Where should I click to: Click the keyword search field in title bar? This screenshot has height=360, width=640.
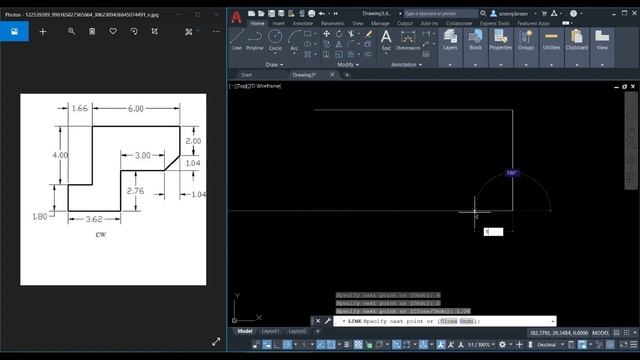[441, 13]
